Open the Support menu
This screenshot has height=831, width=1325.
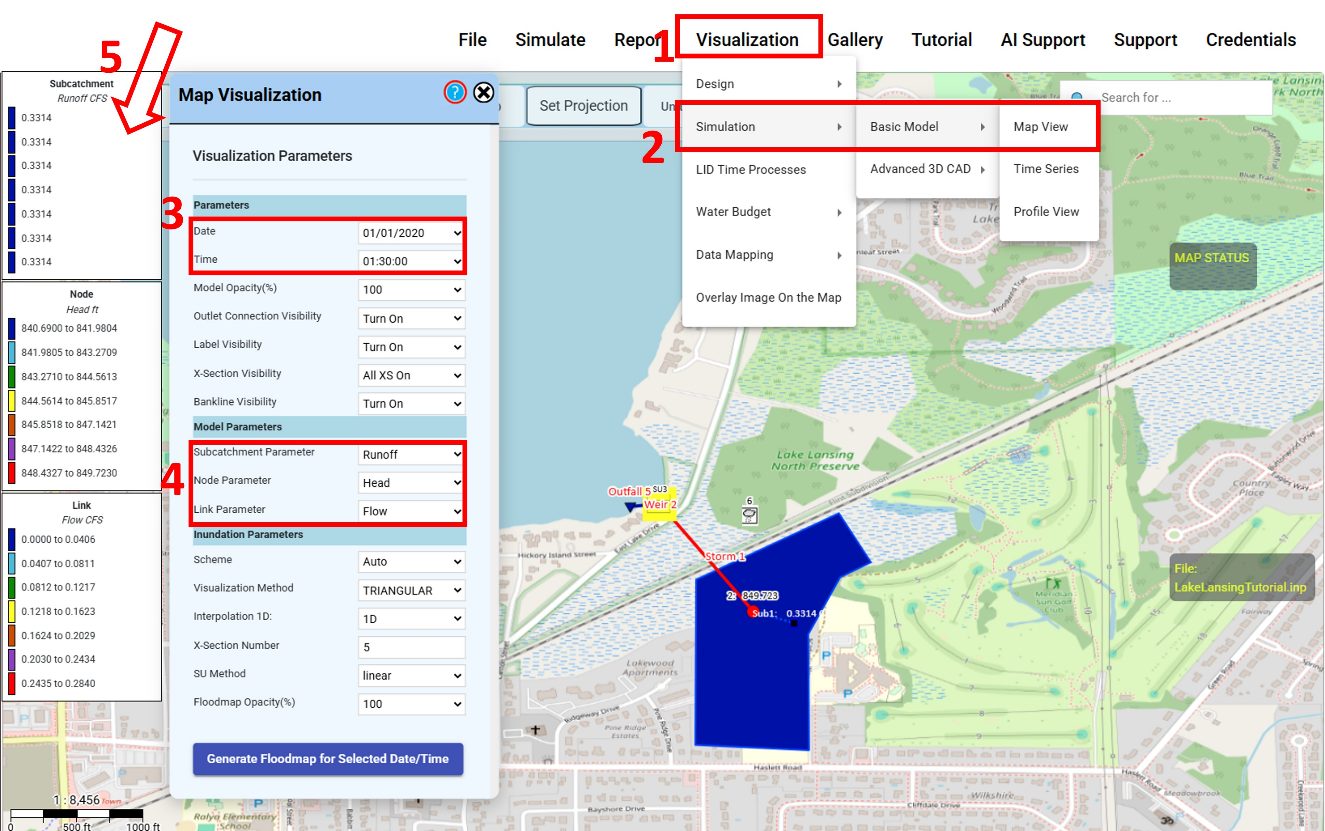point(1145,40)
